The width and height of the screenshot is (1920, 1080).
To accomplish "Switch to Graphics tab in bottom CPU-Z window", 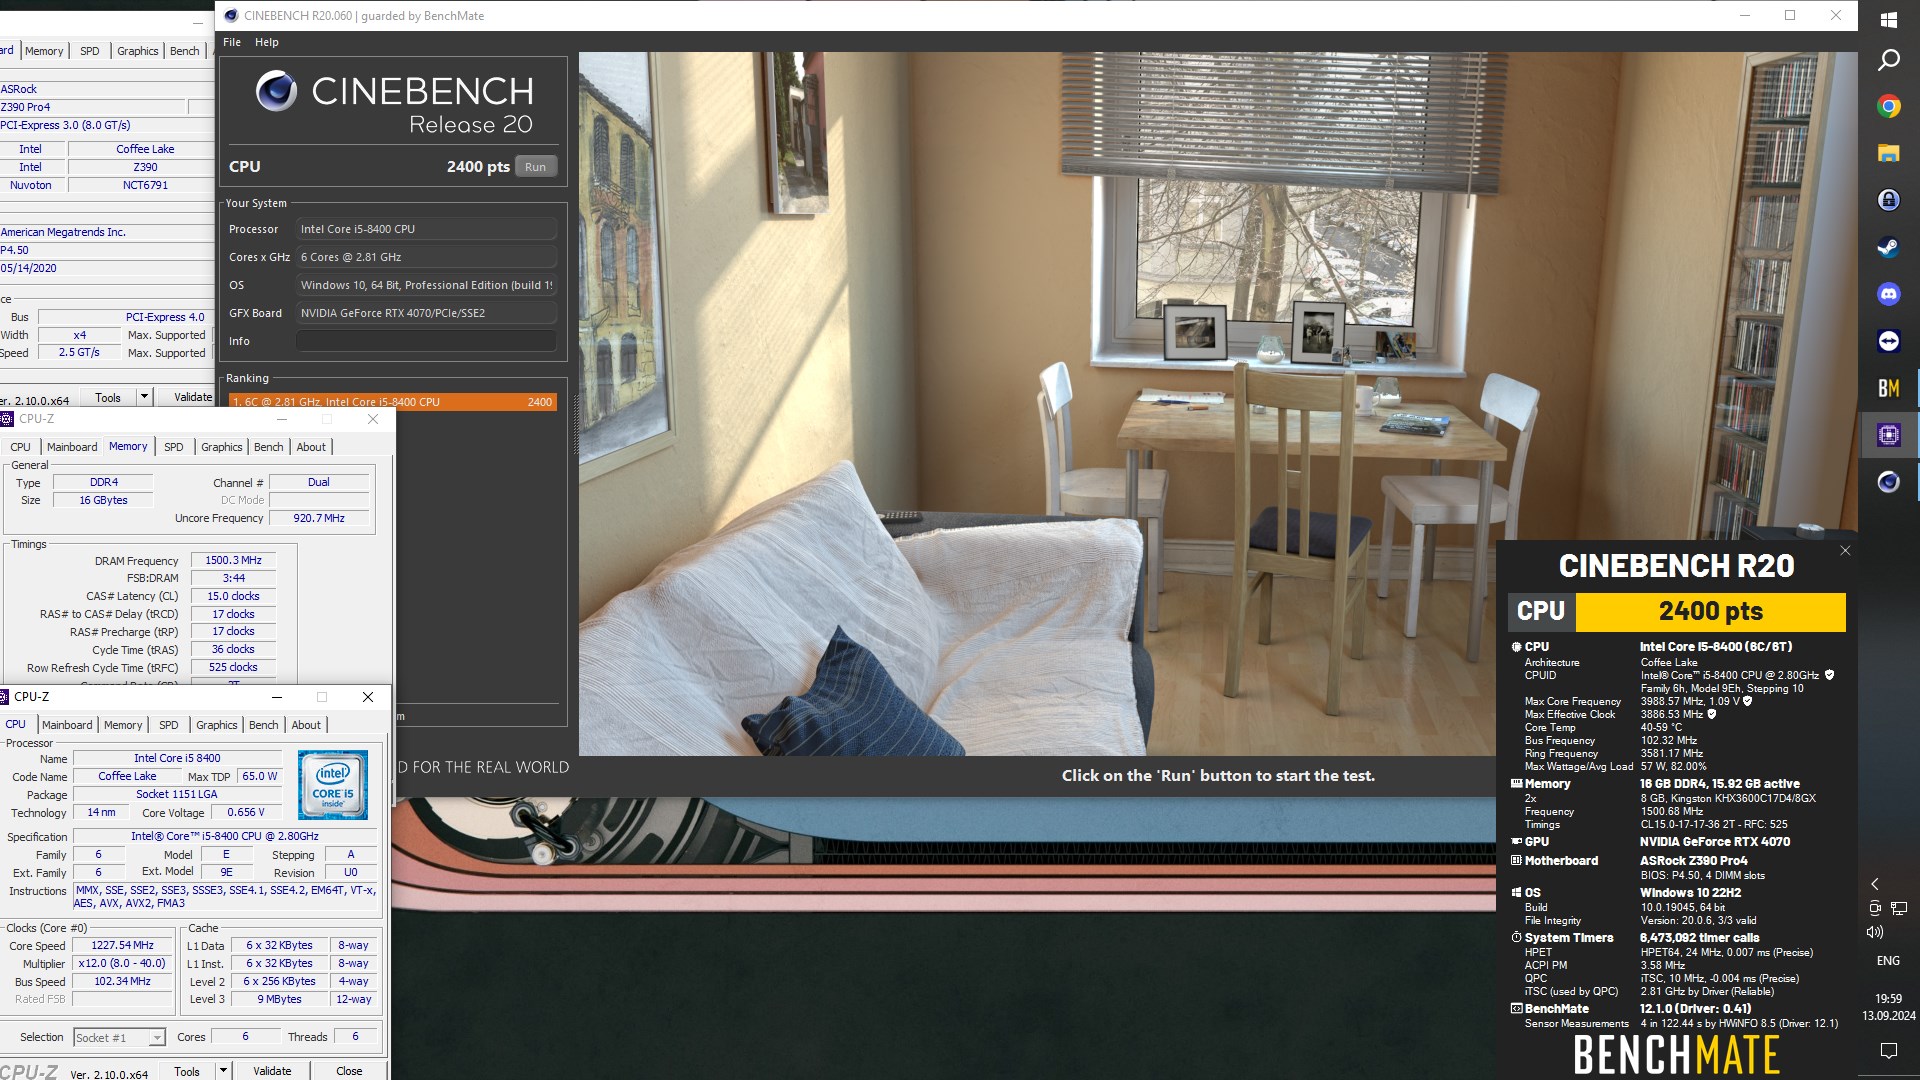I will pyautogui.click(x=217, y=725).
